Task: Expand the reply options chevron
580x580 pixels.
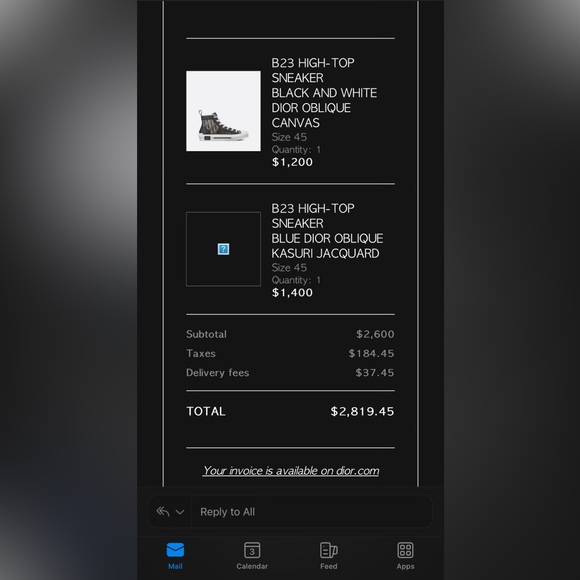Action: tap(180, 512)
